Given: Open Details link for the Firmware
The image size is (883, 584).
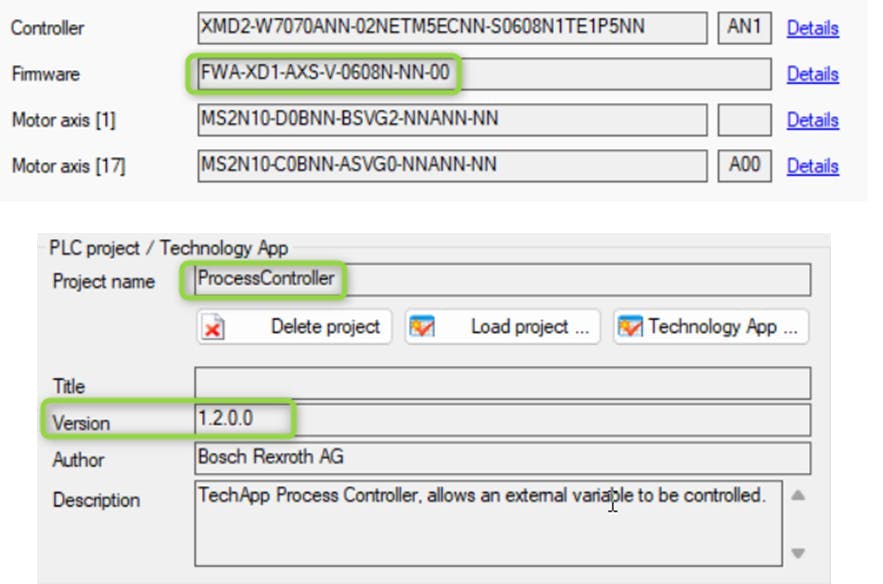Looking at the screenshot, I should [812, 74].
